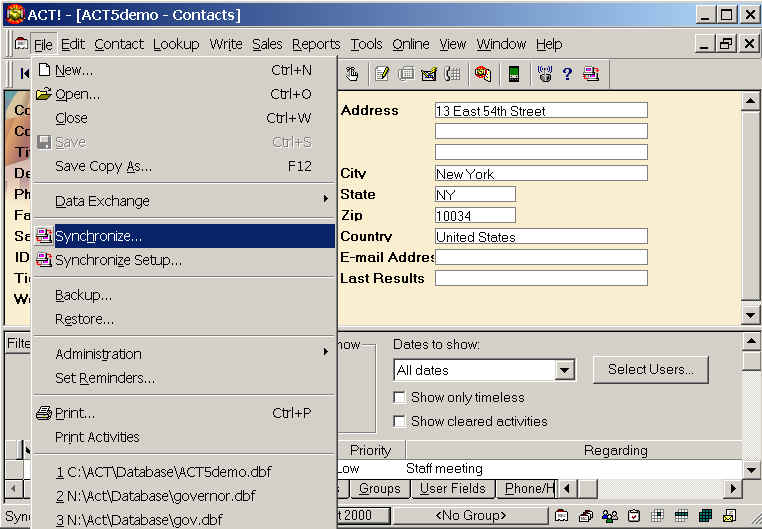Image resolution: width=762 pixels, height=529 pixels.
Task: Click the green handheld device toolbar icon
Action: (x=514, y=74)
